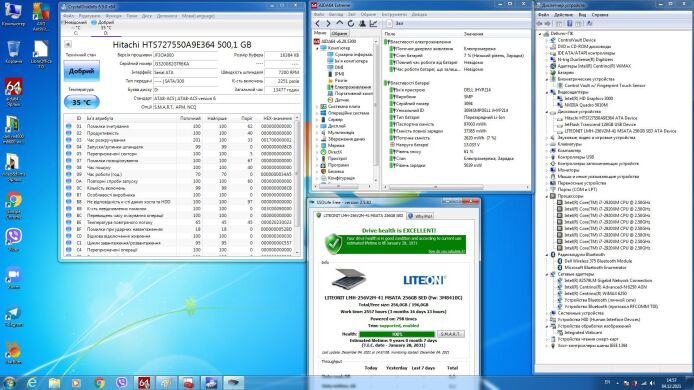Expand IDE ATA/ATAPI controllers node
Viewport: 694px width, 390px height.
tap(547, 53)
